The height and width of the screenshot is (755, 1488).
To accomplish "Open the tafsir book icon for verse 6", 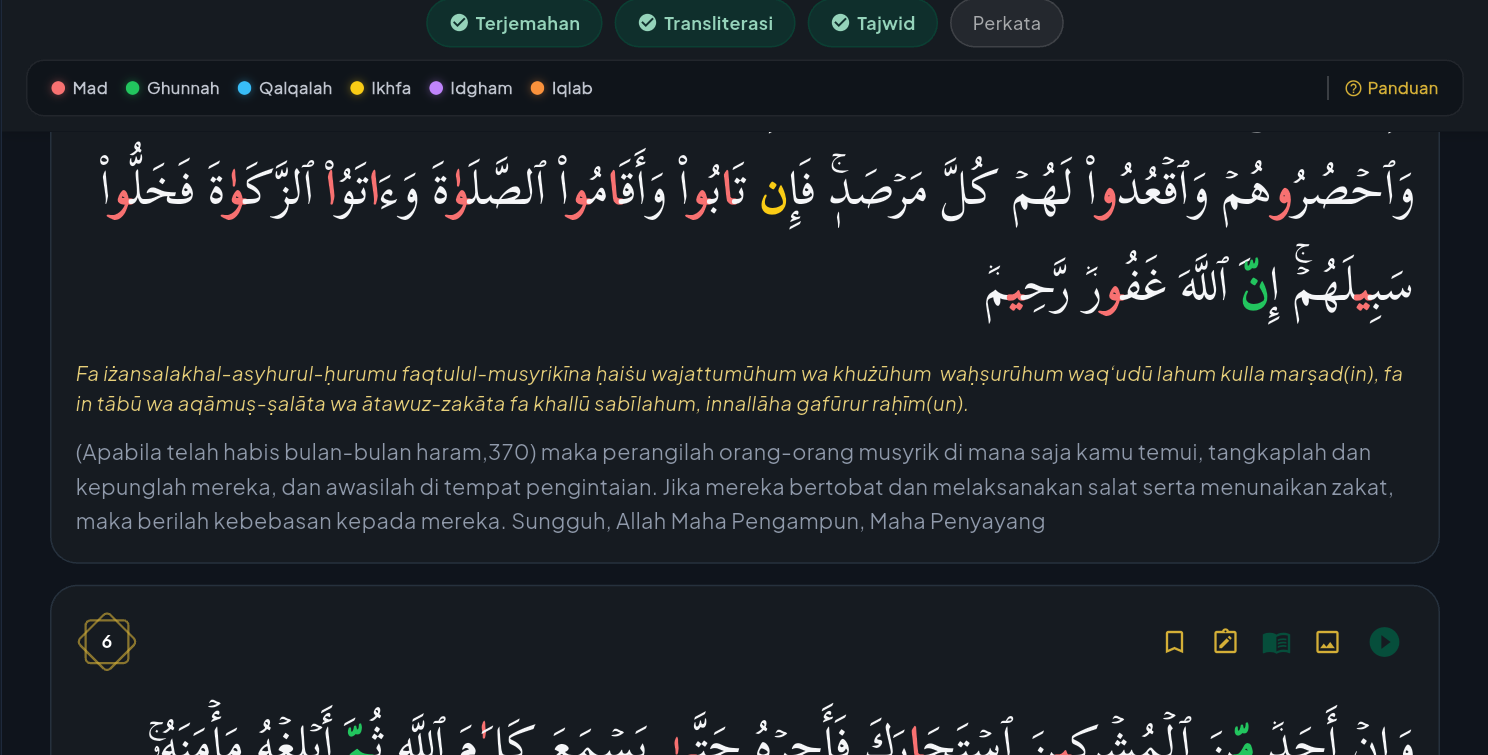I will pos(1276,642).
